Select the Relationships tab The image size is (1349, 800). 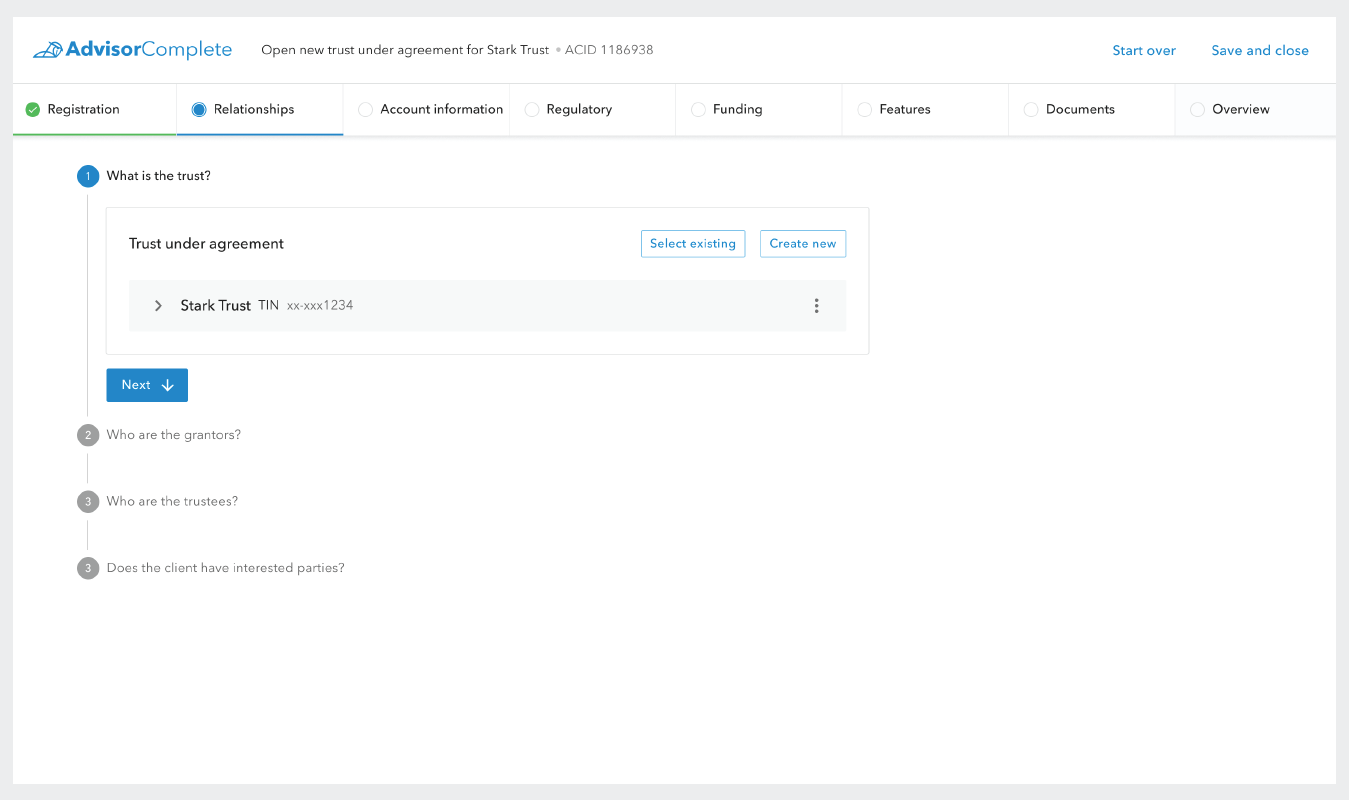pos(254,110)
